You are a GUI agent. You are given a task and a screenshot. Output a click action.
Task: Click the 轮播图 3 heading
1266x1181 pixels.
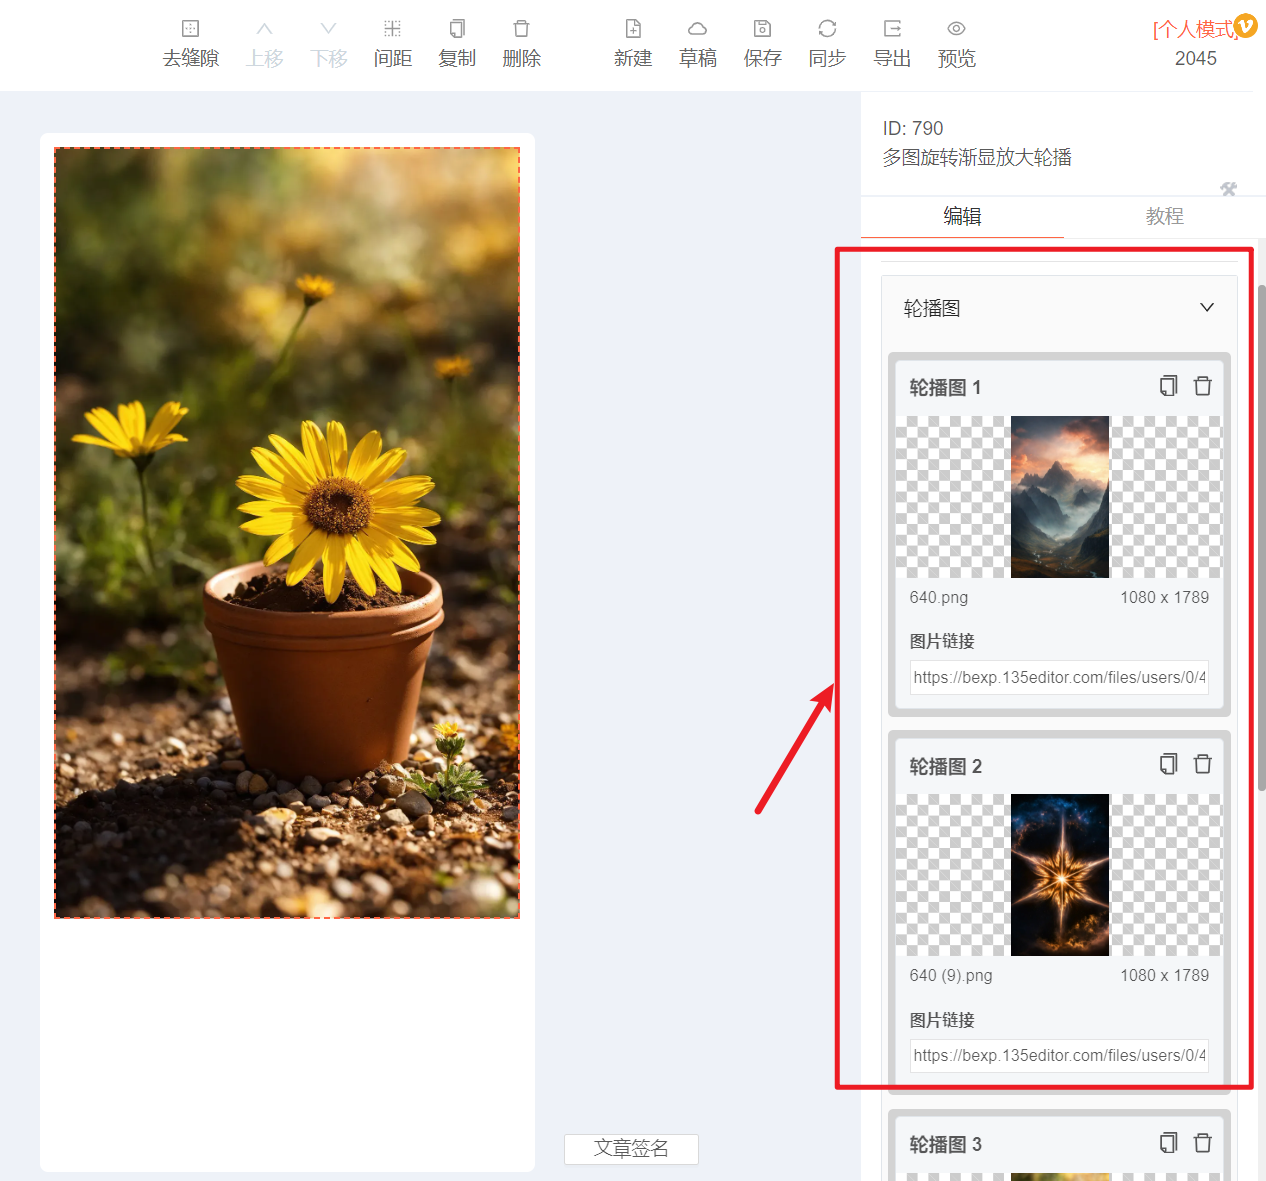[x=945, y=1144]
